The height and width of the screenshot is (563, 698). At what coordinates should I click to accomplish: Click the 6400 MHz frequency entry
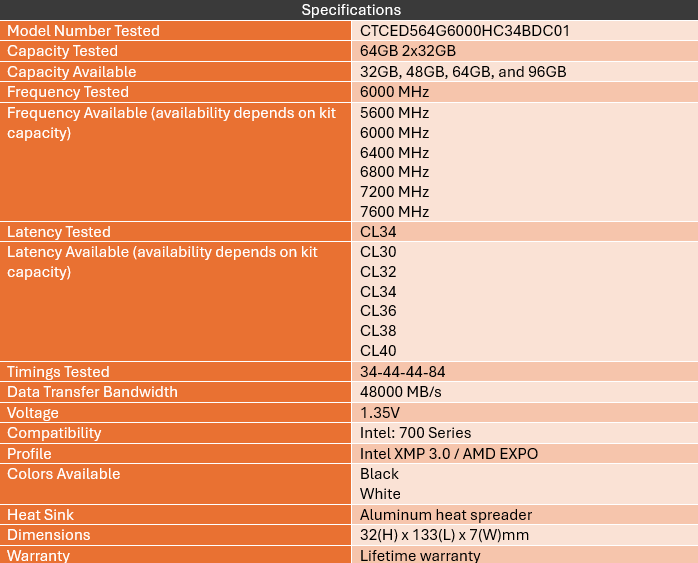click(x=394, y=153)
